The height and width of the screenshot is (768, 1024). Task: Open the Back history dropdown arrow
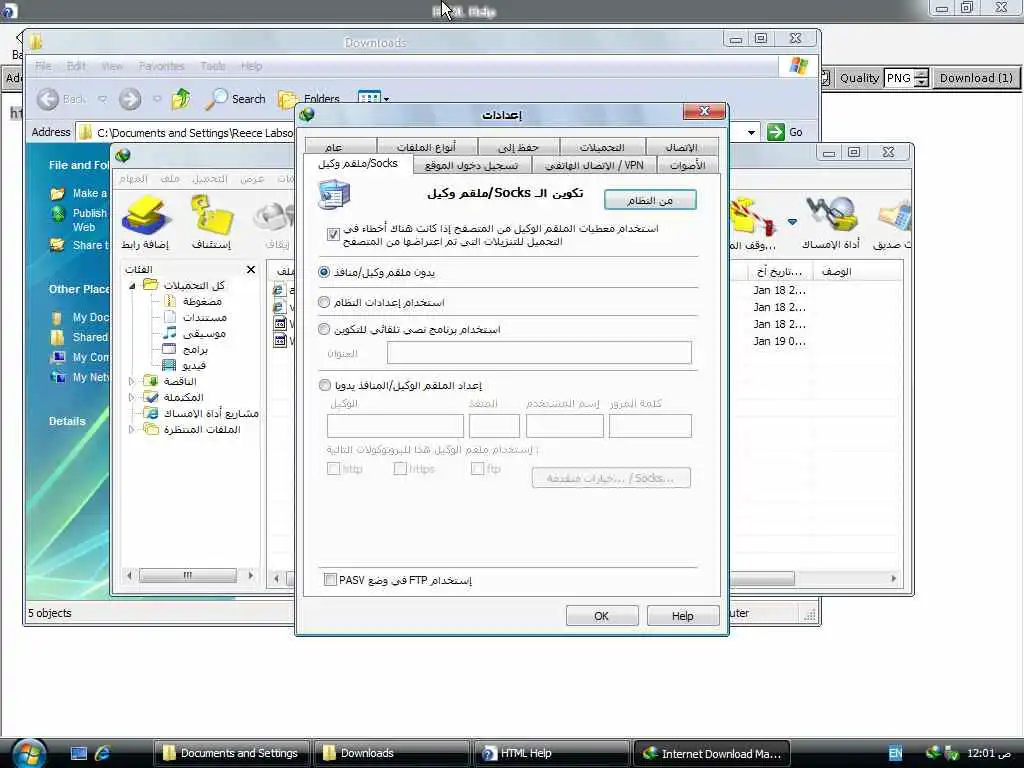(x=103, y=99)
